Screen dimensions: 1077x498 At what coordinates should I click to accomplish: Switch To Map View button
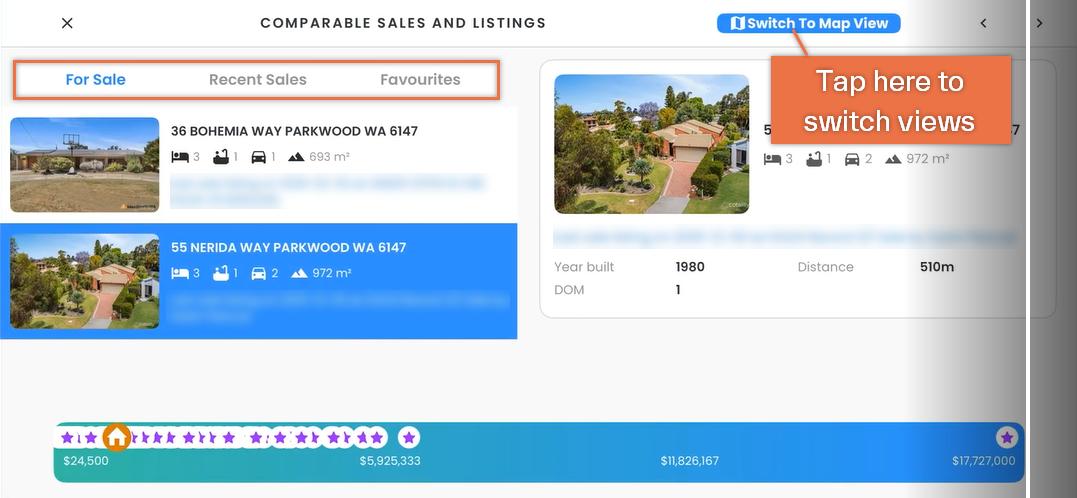tap(808, 23)
